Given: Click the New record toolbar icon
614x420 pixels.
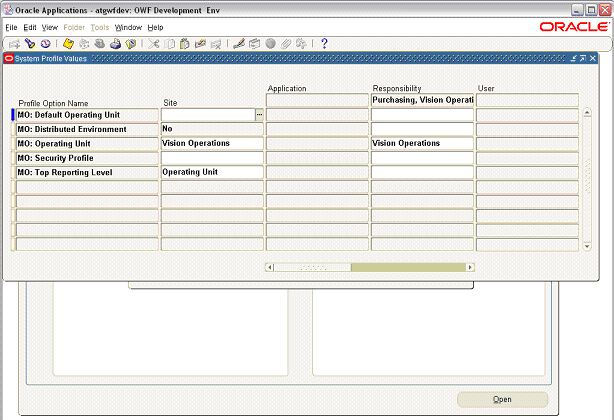Looking at the screenshot, I should [x=14, y=44].
